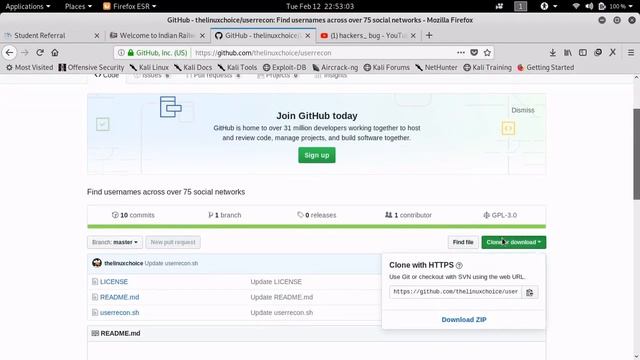This screenshot has width=640, height=360.
Task: Open the Kali Forums bookmark
Action: [387, 67]
